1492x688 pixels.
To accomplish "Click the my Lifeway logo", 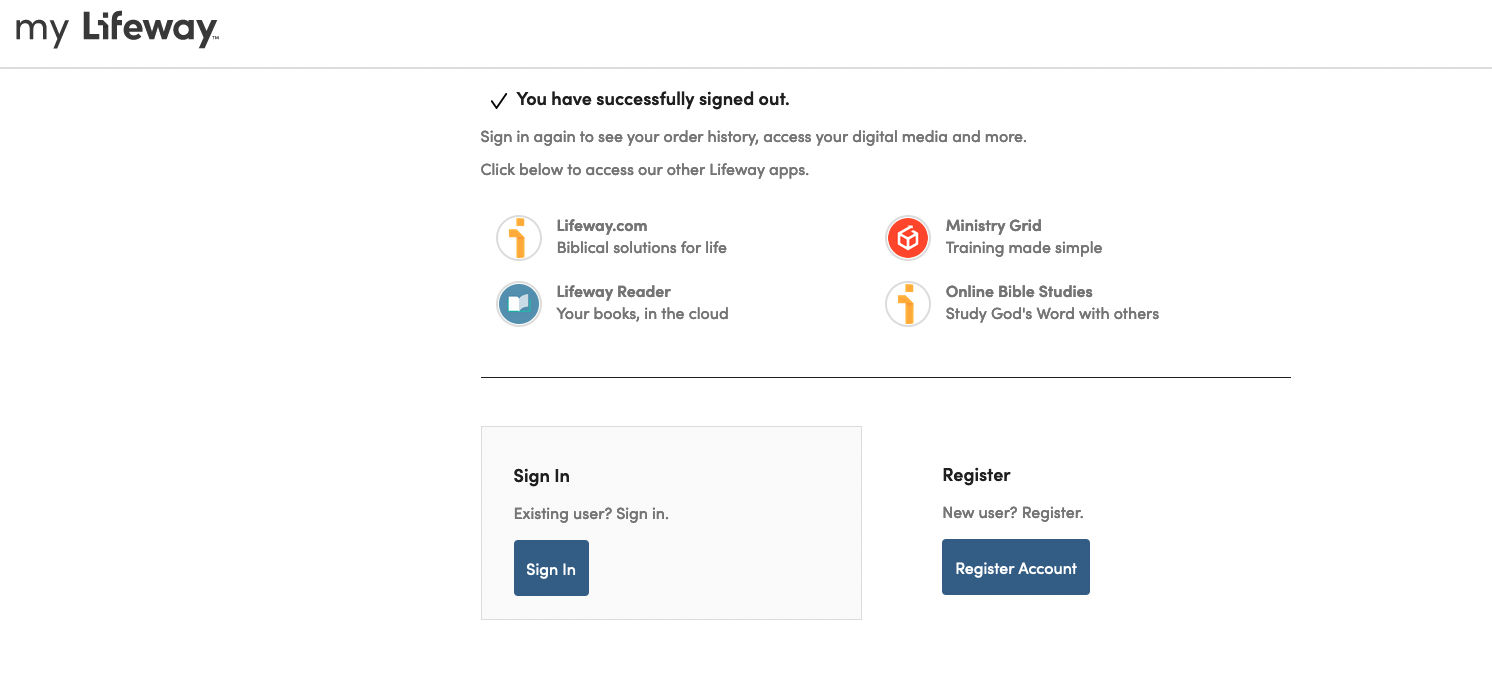I will tap(117, 29).
